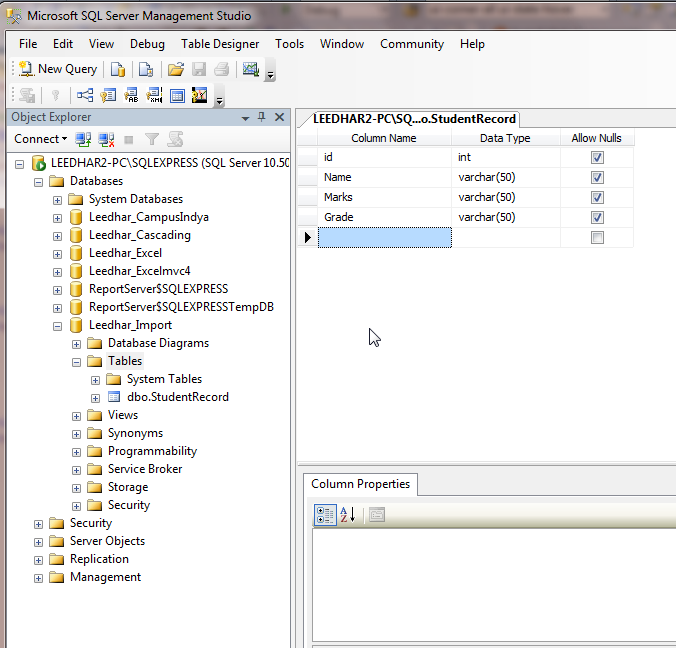Image resolution: width=676 pixels, height=648 pixels.
Task: Click the Print icon in toolbar
Action: click(222, 69)
